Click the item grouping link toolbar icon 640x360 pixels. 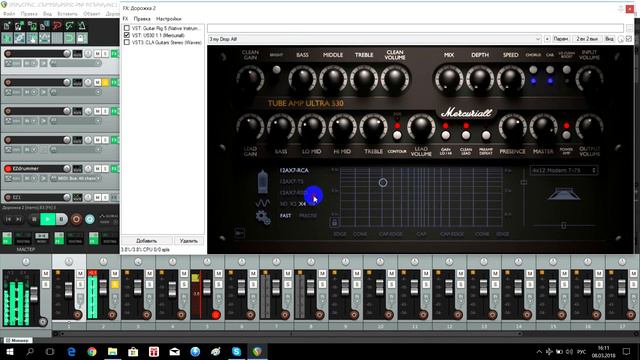coord(20,38)
